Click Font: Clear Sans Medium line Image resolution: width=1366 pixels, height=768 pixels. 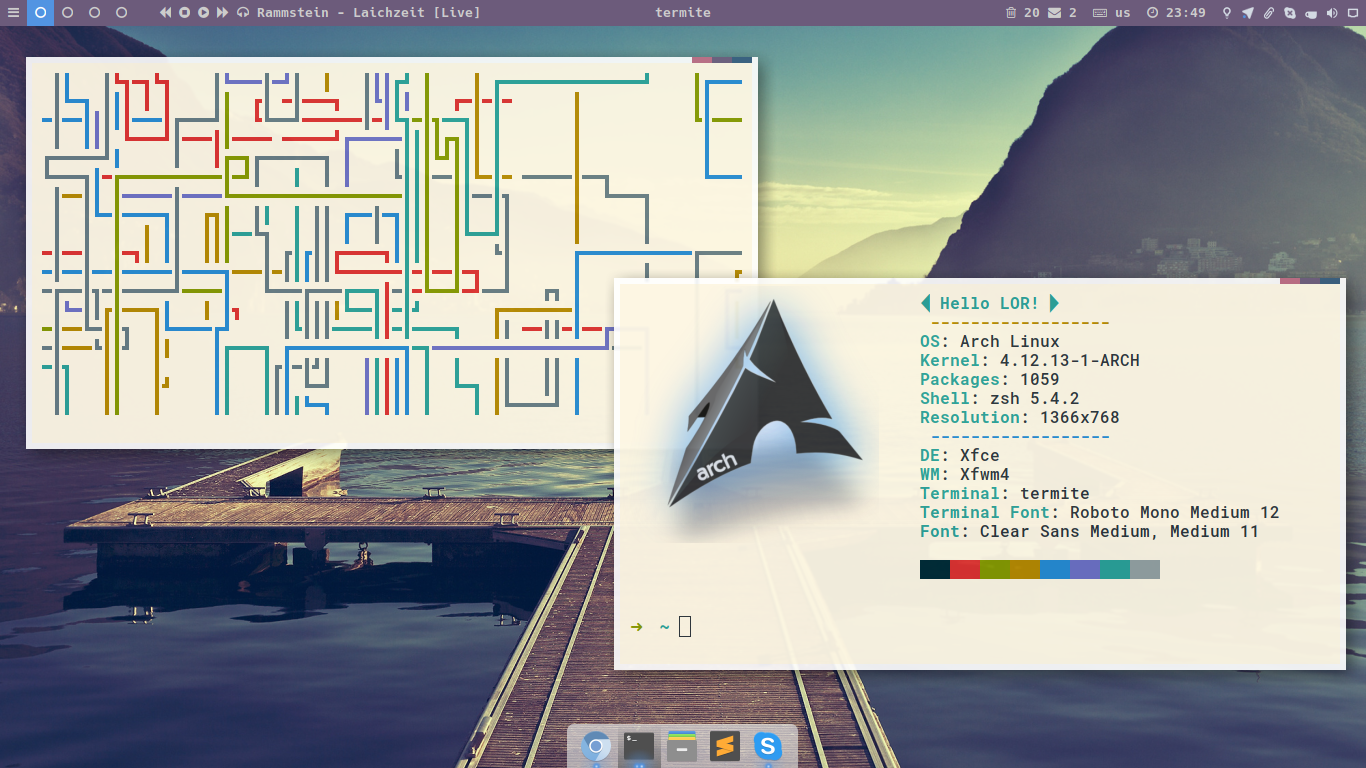pyautogui.click(x=1089, y=532)
